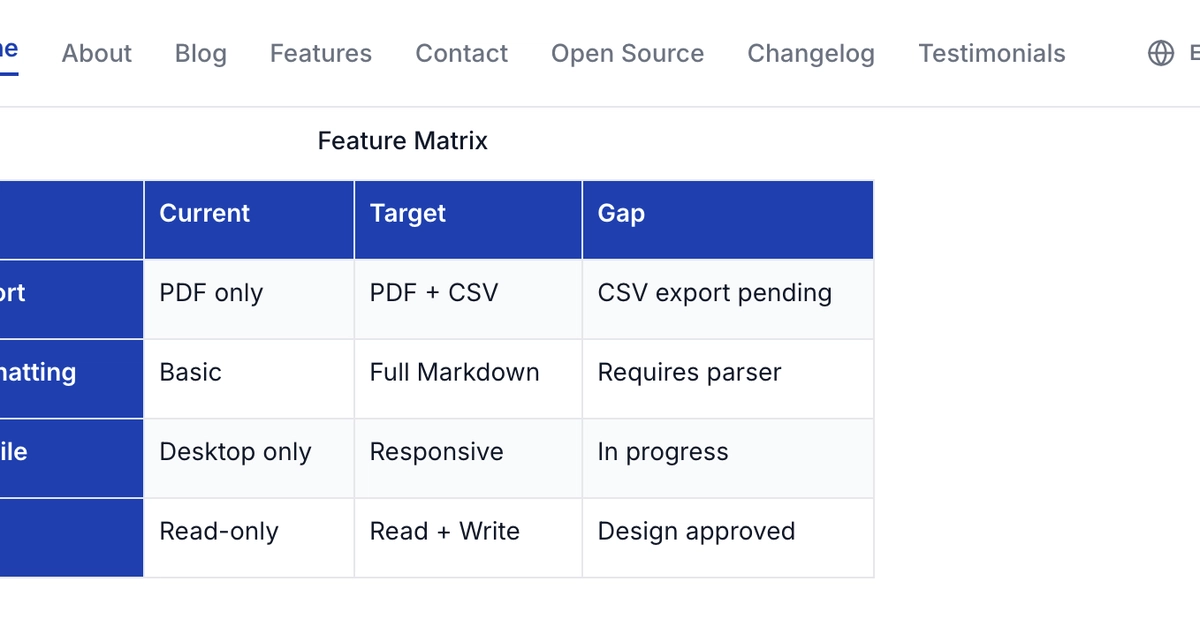1200x627 pixels.
Task: Select the In progress cell
Action: tap(728, 458)
